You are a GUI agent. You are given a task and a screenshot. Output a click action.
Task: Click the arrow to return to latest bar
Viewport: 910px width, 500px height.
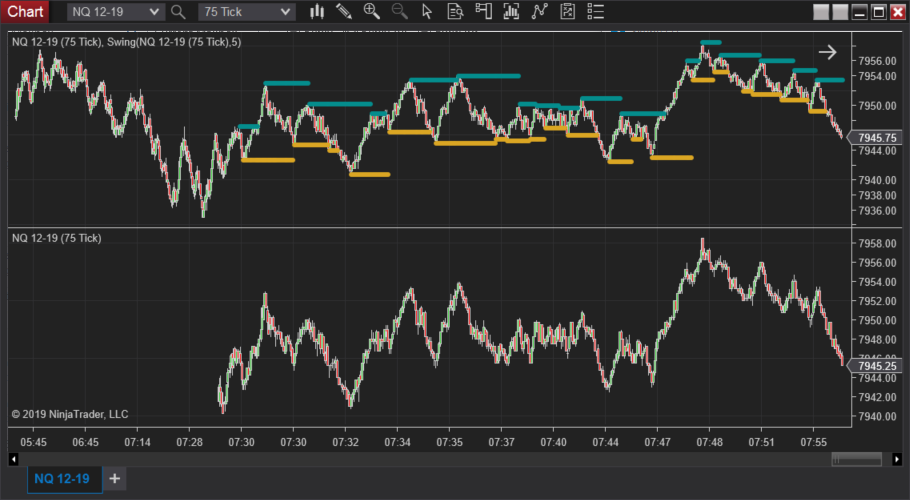[828, 52]
